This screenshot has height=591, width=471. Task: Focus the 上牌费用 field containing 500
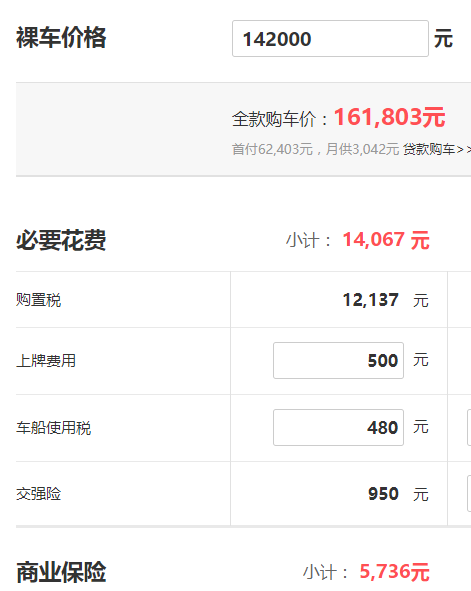(x=338, y=360)
